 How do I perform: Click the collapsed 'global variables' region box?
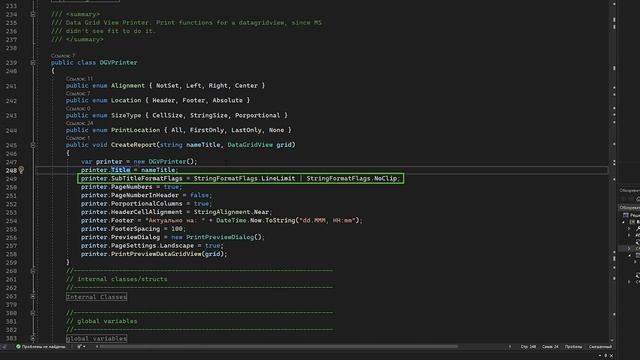pyautogui.click(x=96, y=338)
